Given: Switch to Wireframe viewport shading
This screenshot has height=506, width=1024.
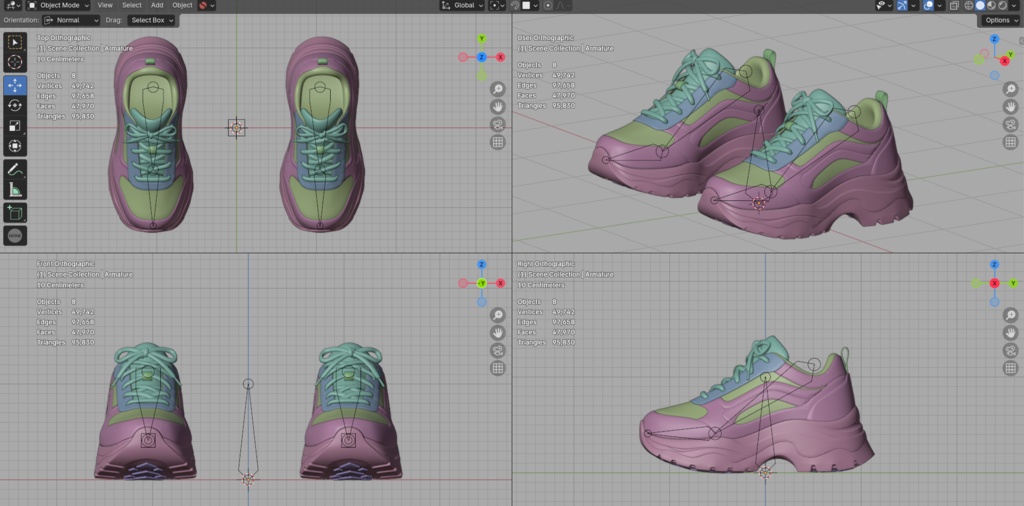Looking at the screenshot, I should click(969, 5).
